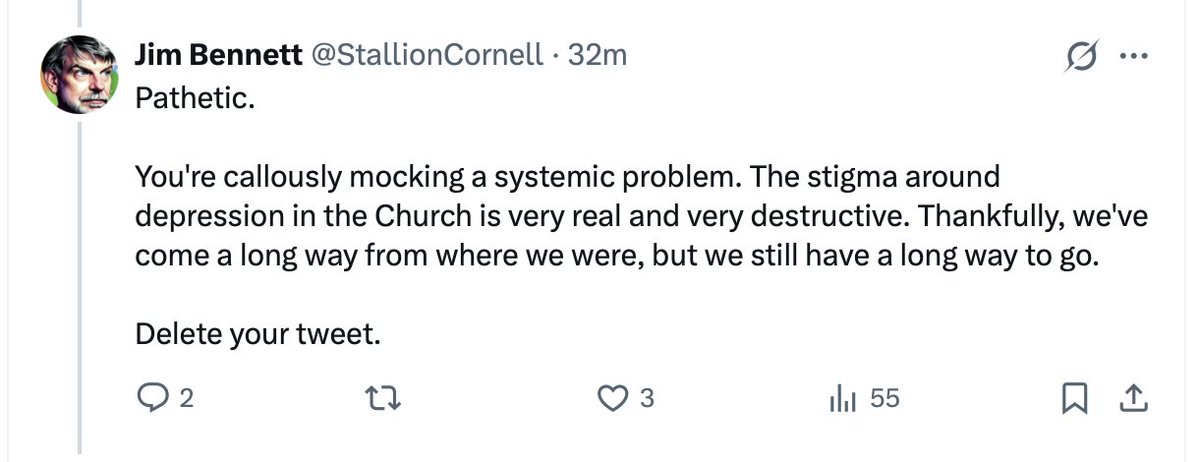
Task: Like the tweet with the heart icon
Action: [x=611, y=400]
